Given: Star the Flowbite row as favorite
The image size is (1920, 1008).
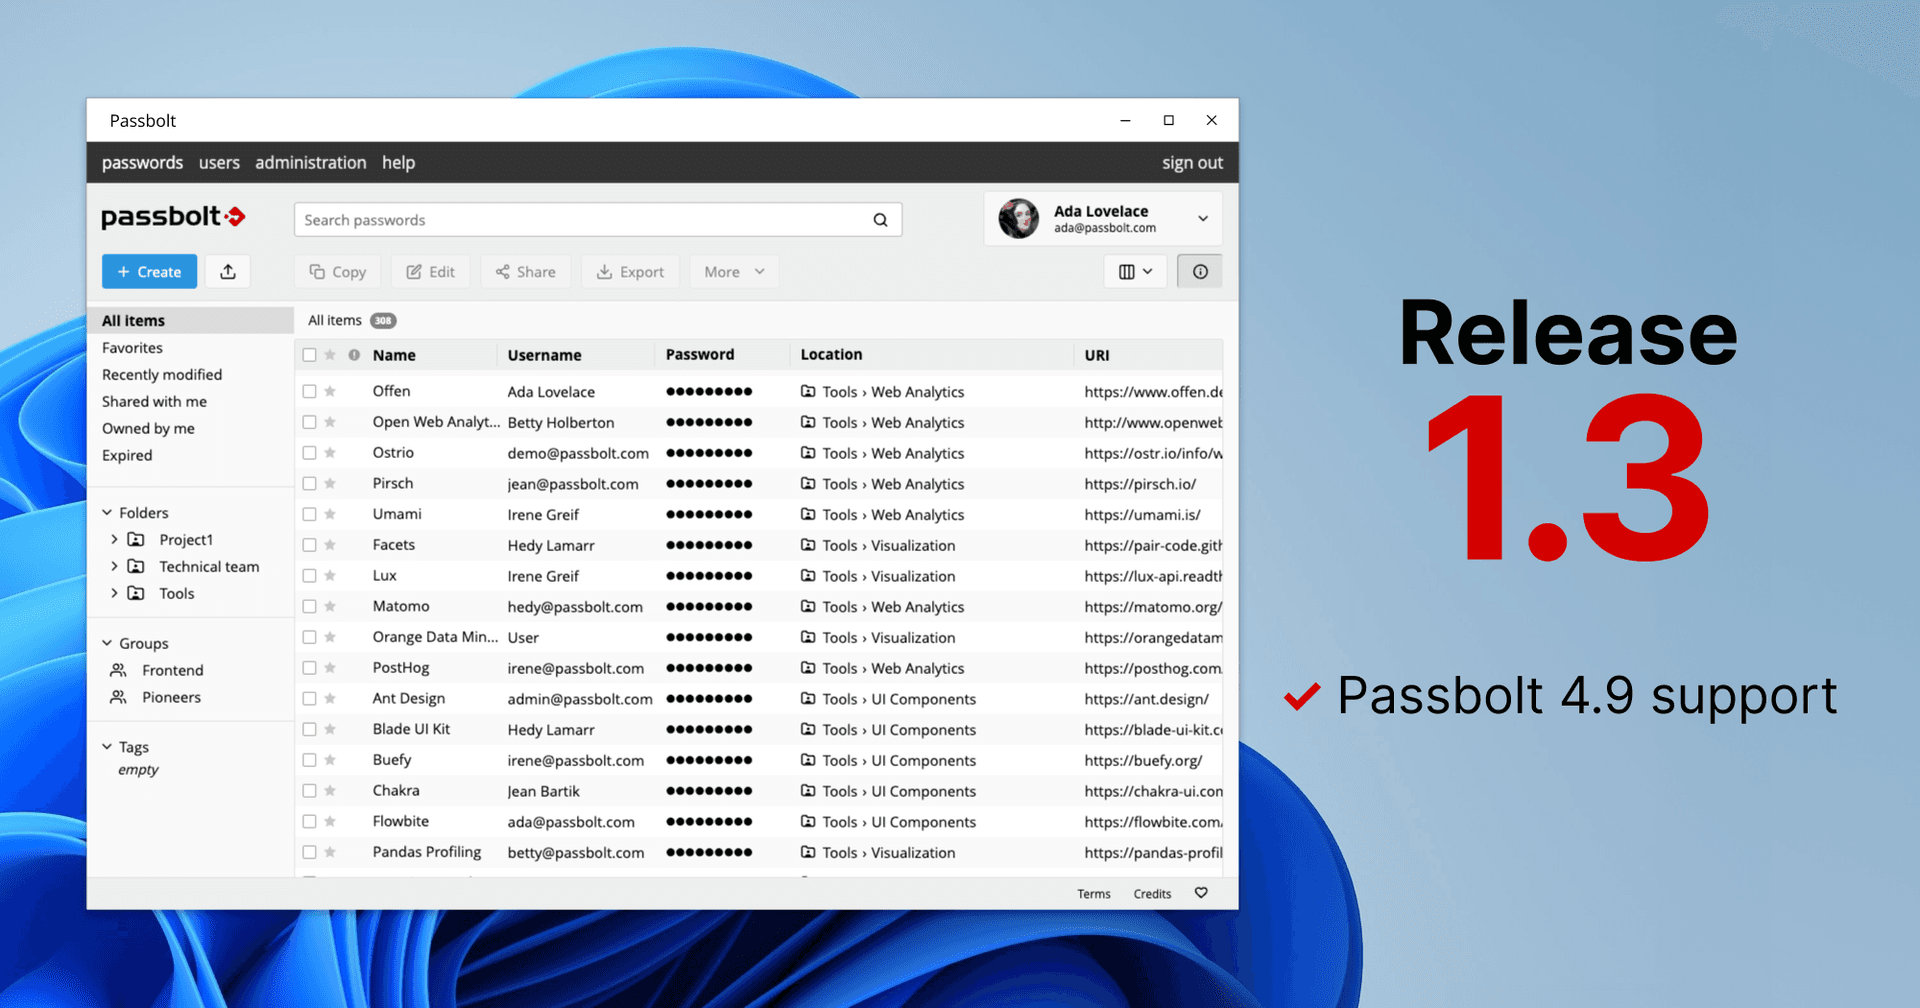Looking at the screenshot, I should point(330,822).
